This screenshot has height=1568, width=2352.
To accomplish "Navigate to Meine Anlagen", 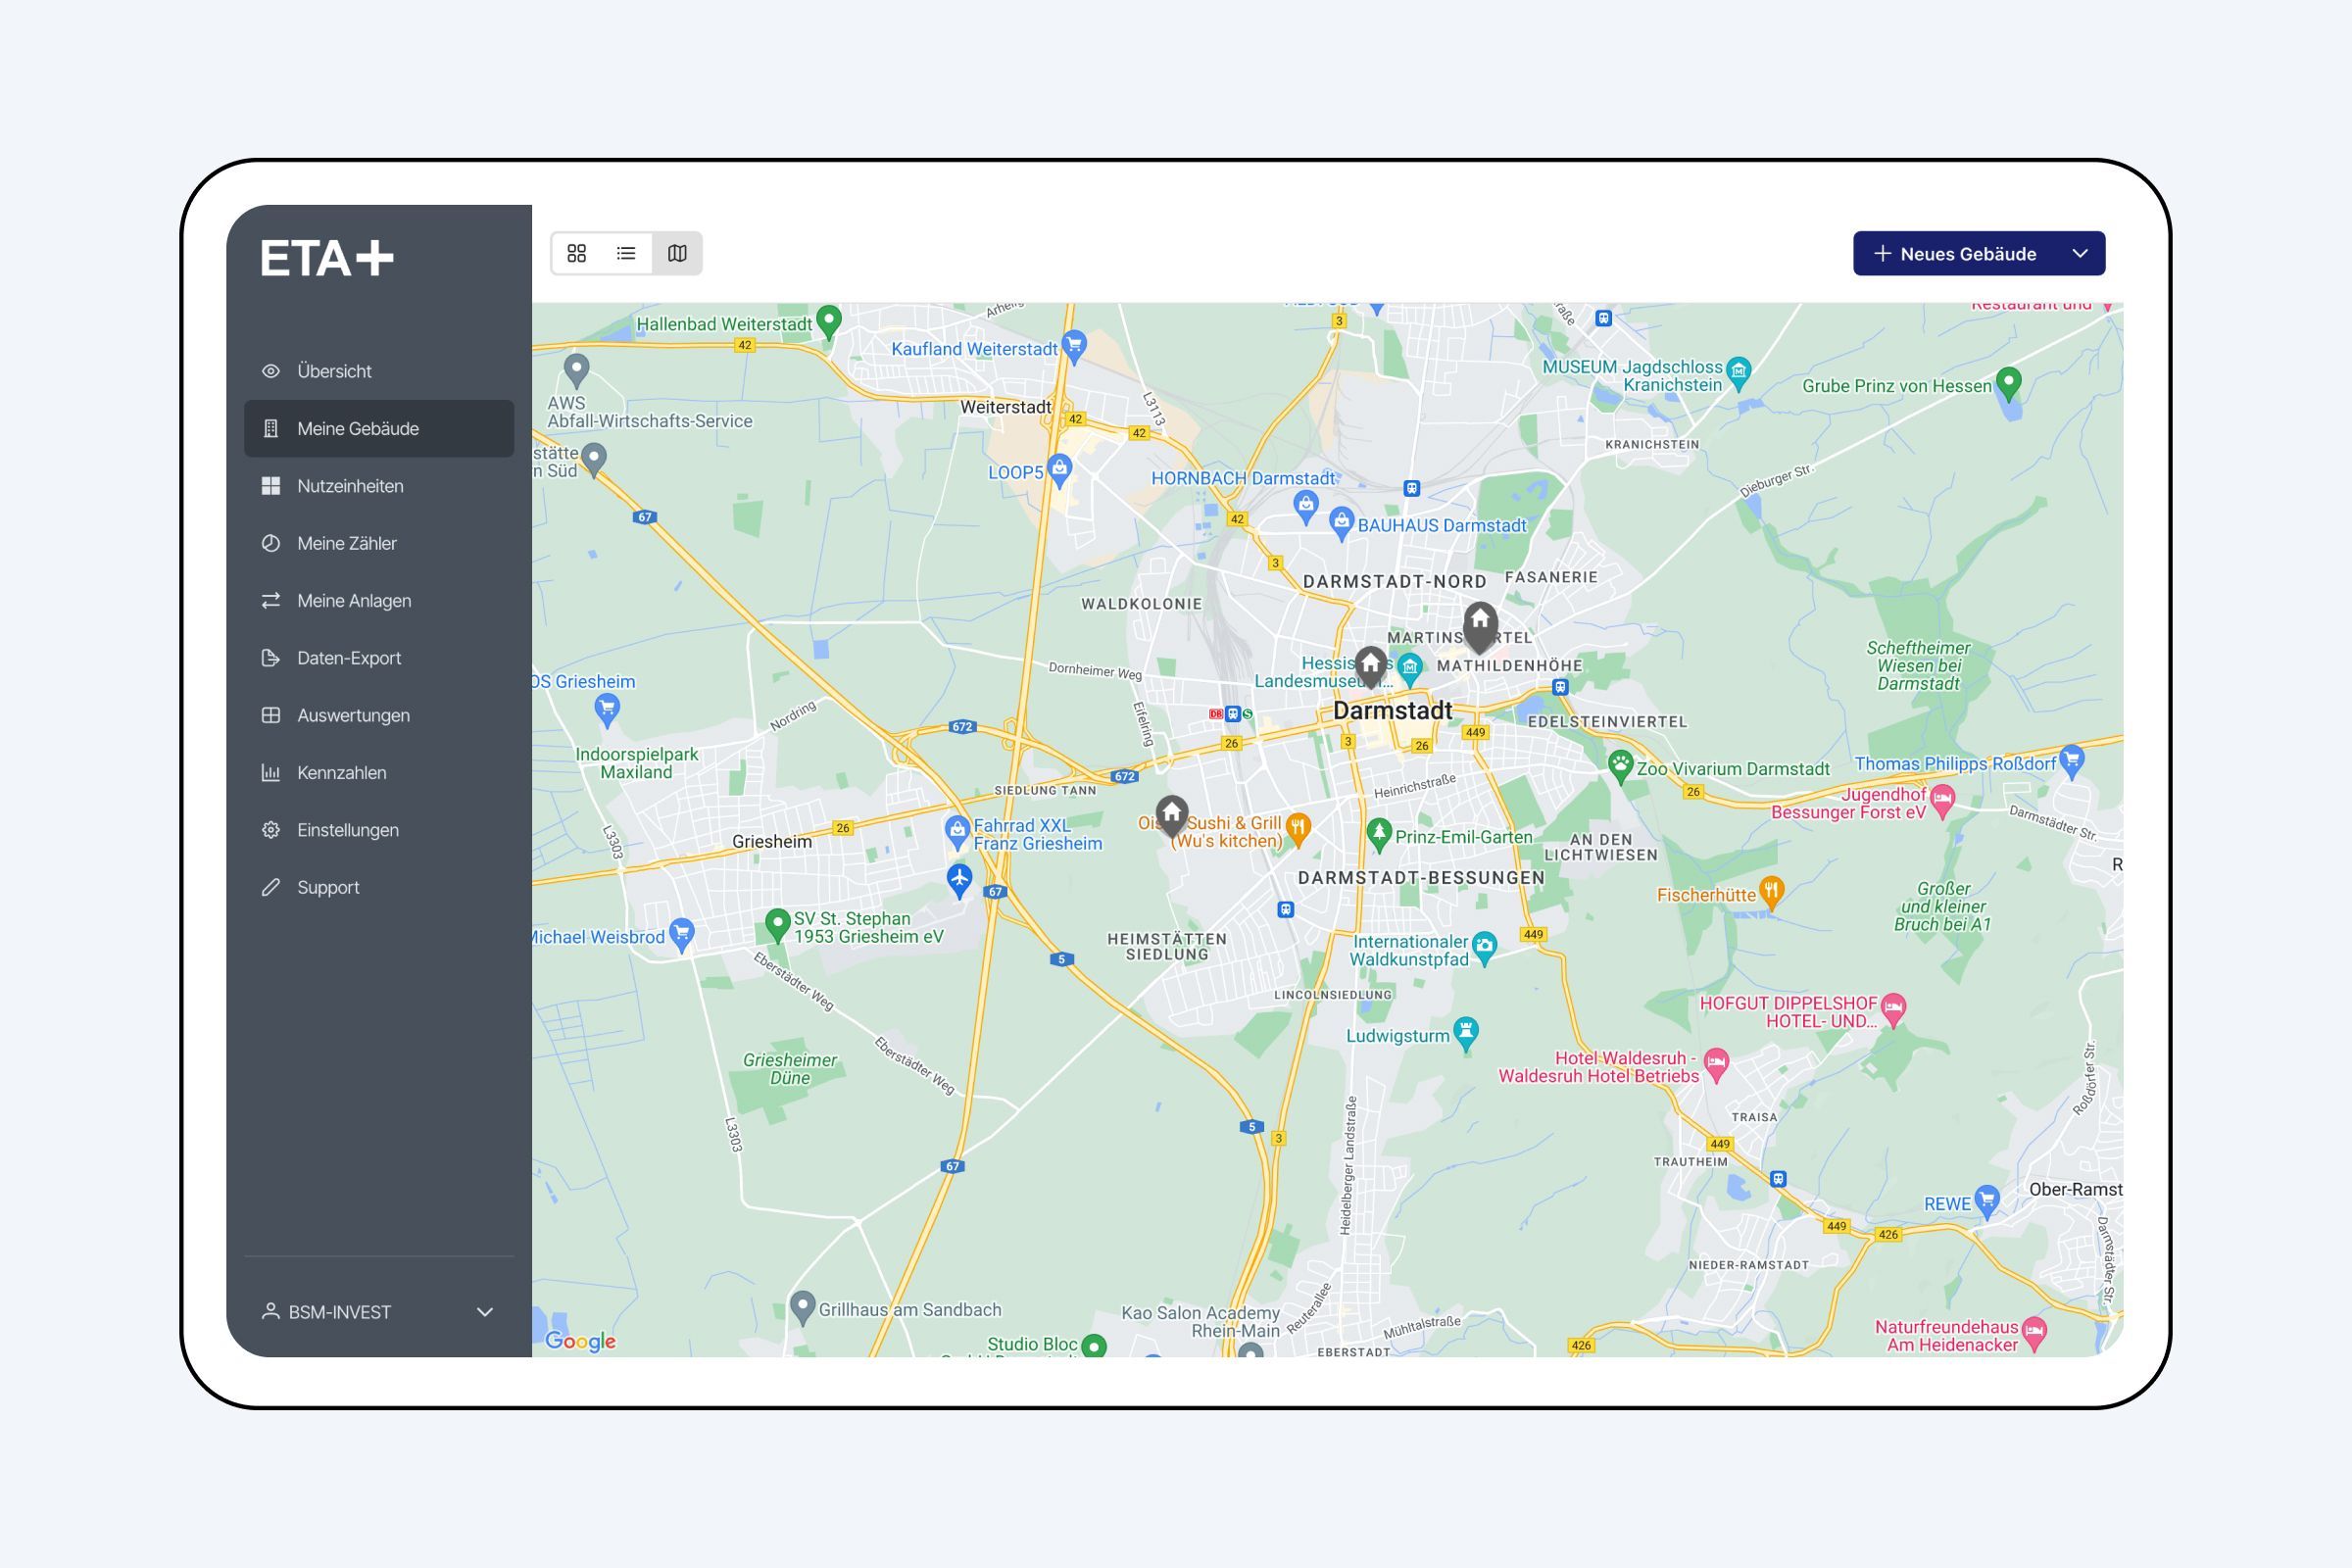I will pyautogui.click(x=379, y=601).
